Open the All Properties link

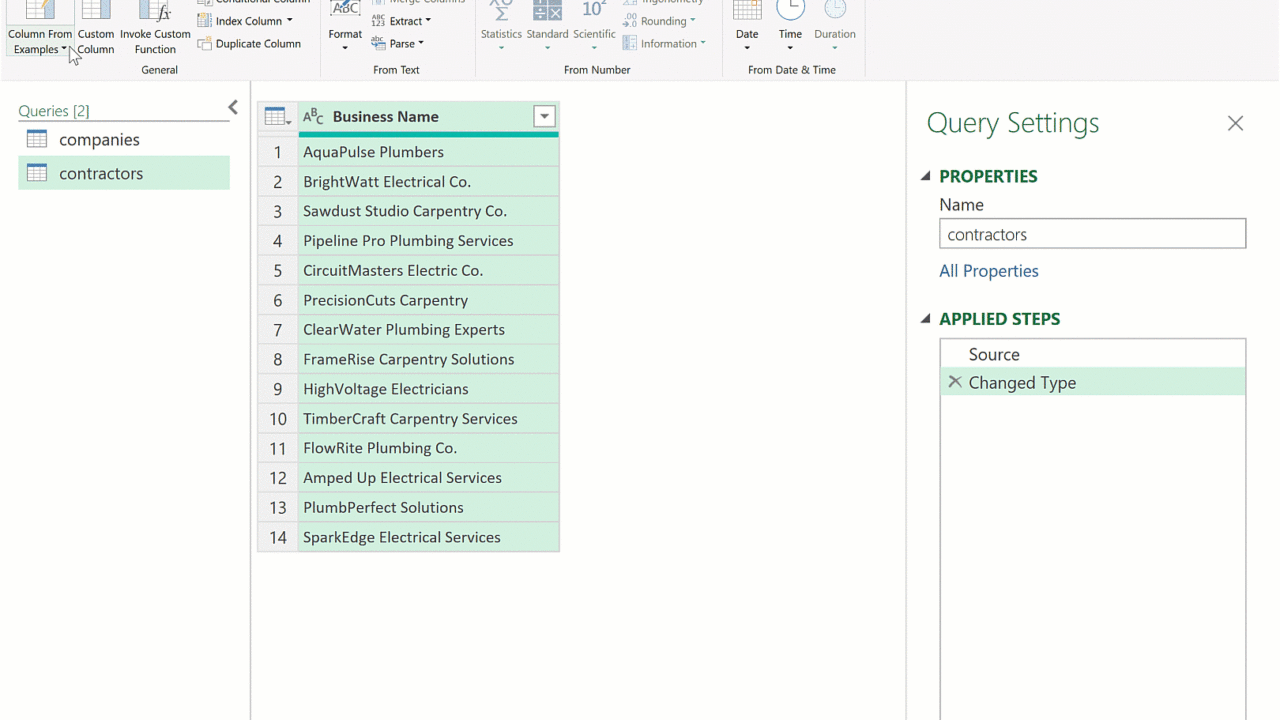pos(988,271)
